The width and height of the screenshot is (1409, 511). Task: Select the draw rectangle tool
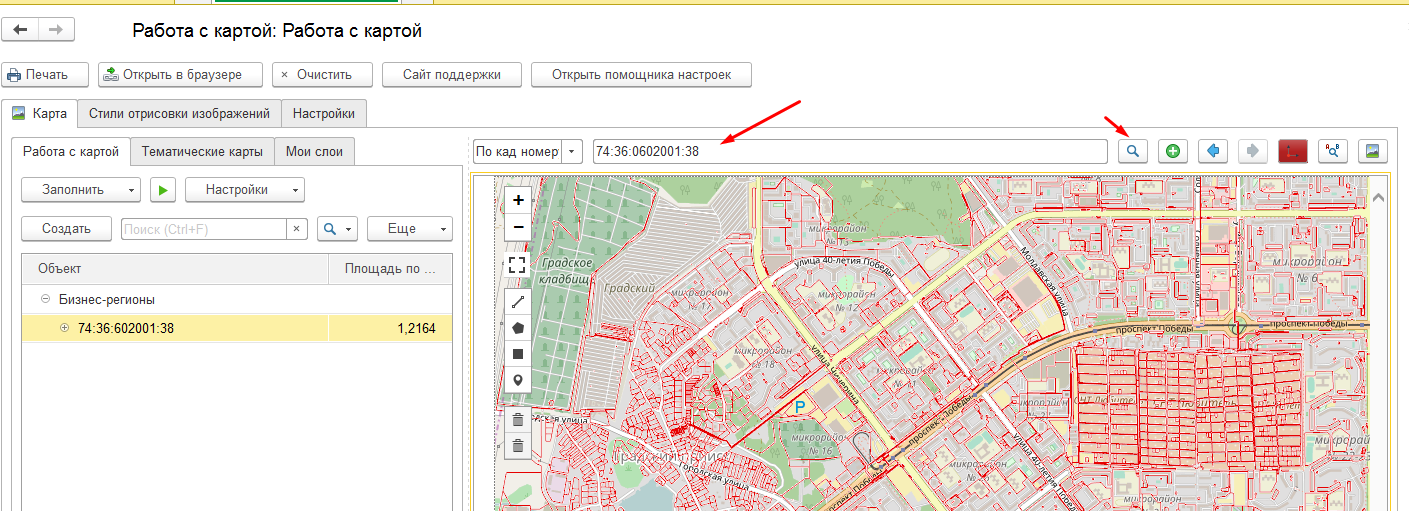tap(517, 354)
